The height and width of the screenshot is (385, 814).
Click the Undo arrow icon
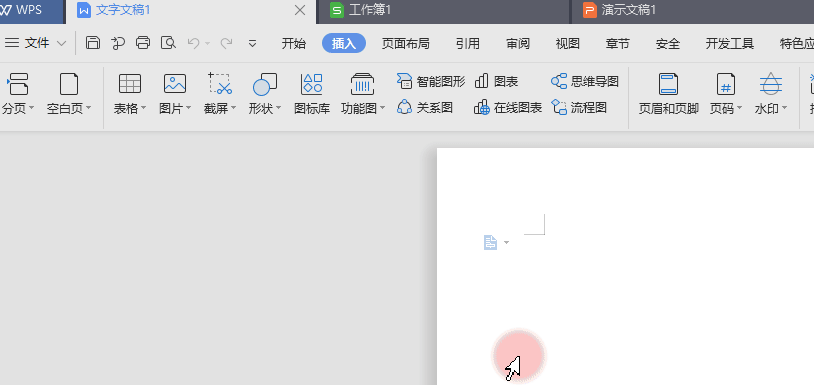click(x=193, y=43)
